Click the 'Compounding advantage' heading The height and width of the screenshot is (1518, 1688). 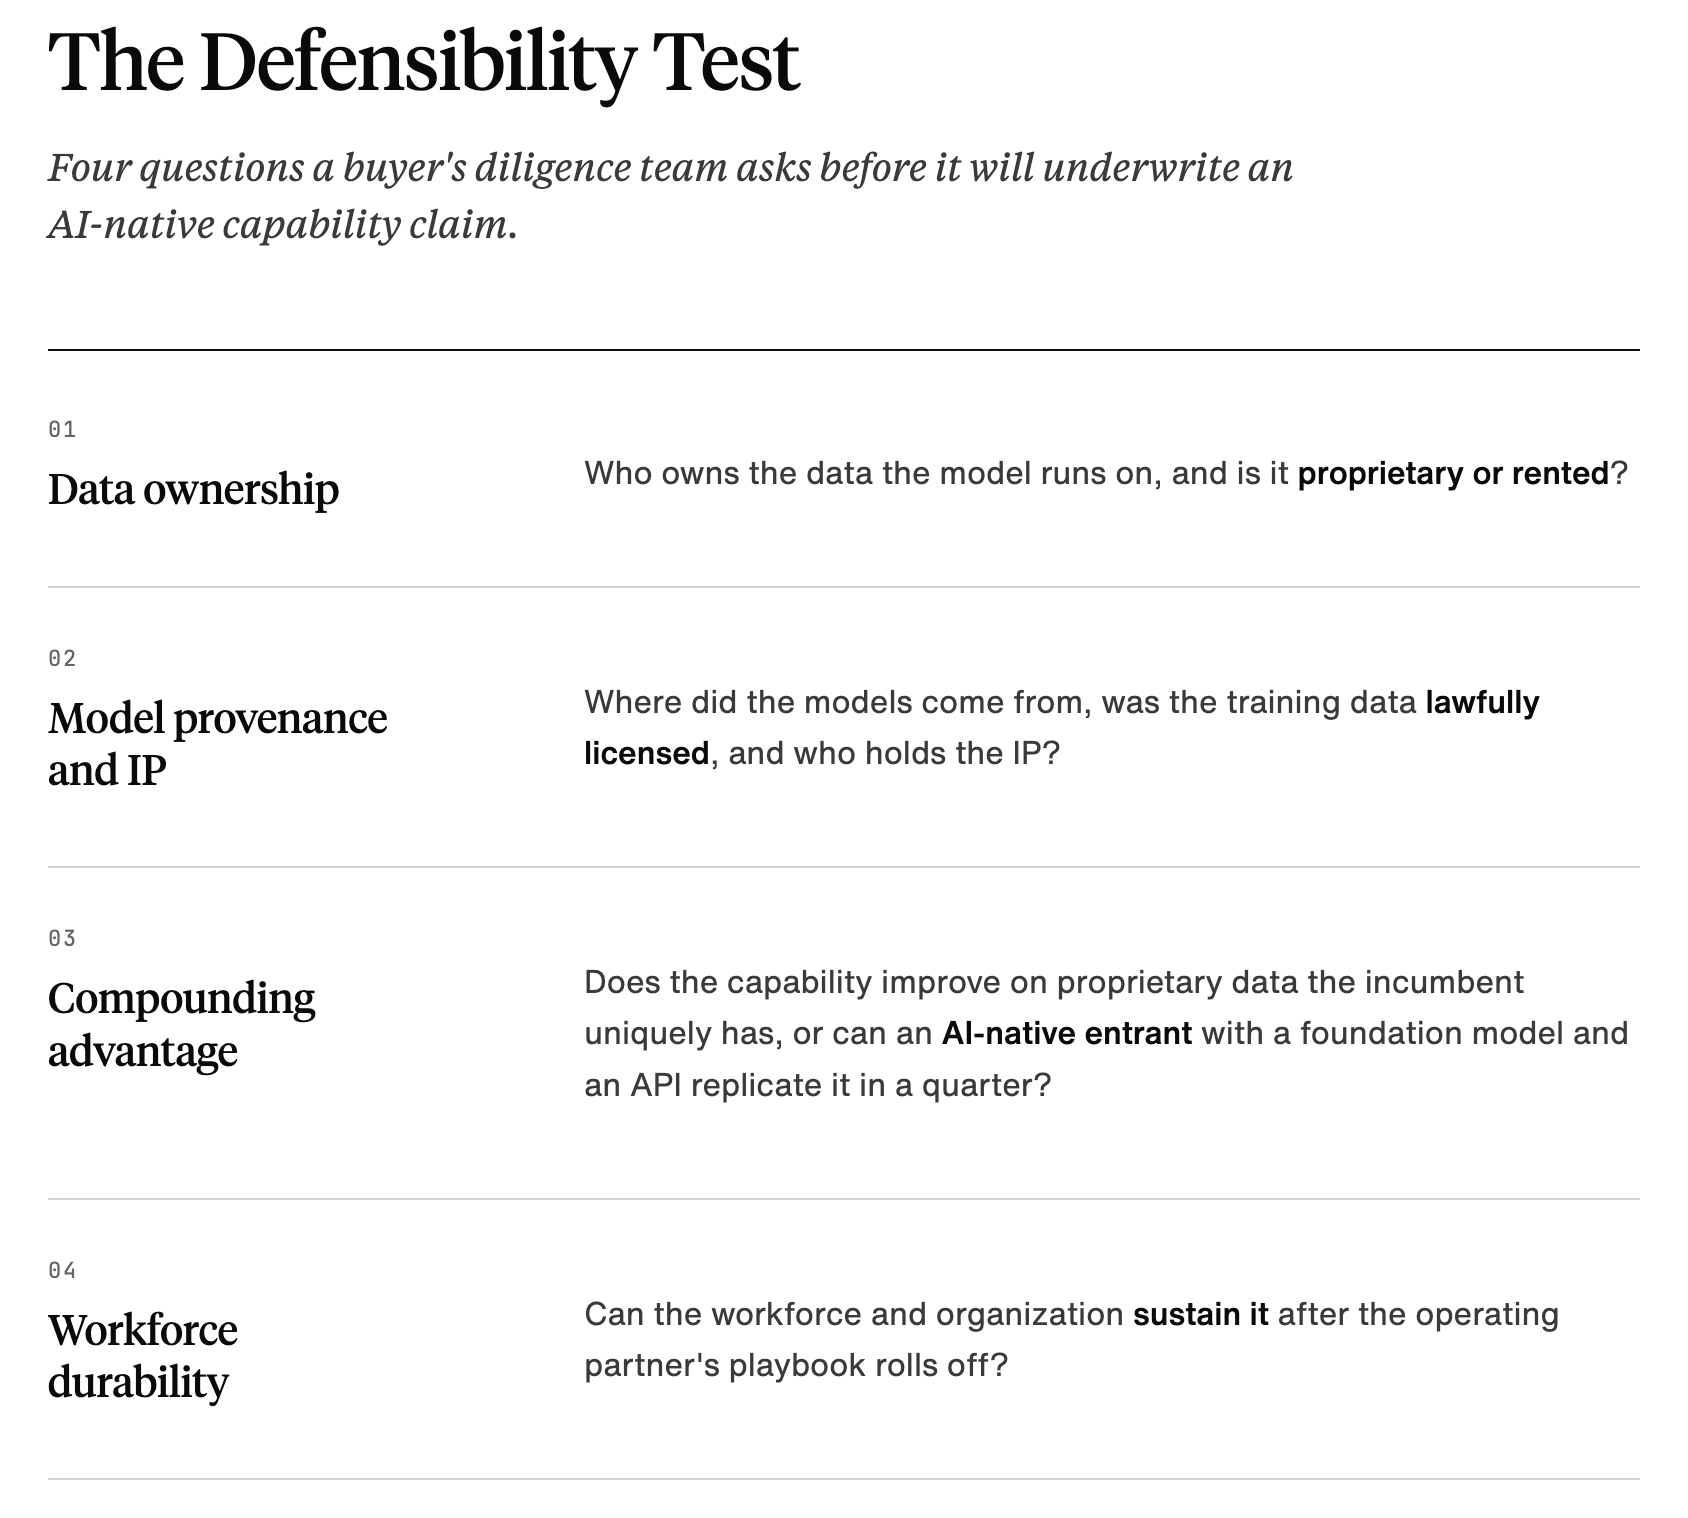point(182,1024)
